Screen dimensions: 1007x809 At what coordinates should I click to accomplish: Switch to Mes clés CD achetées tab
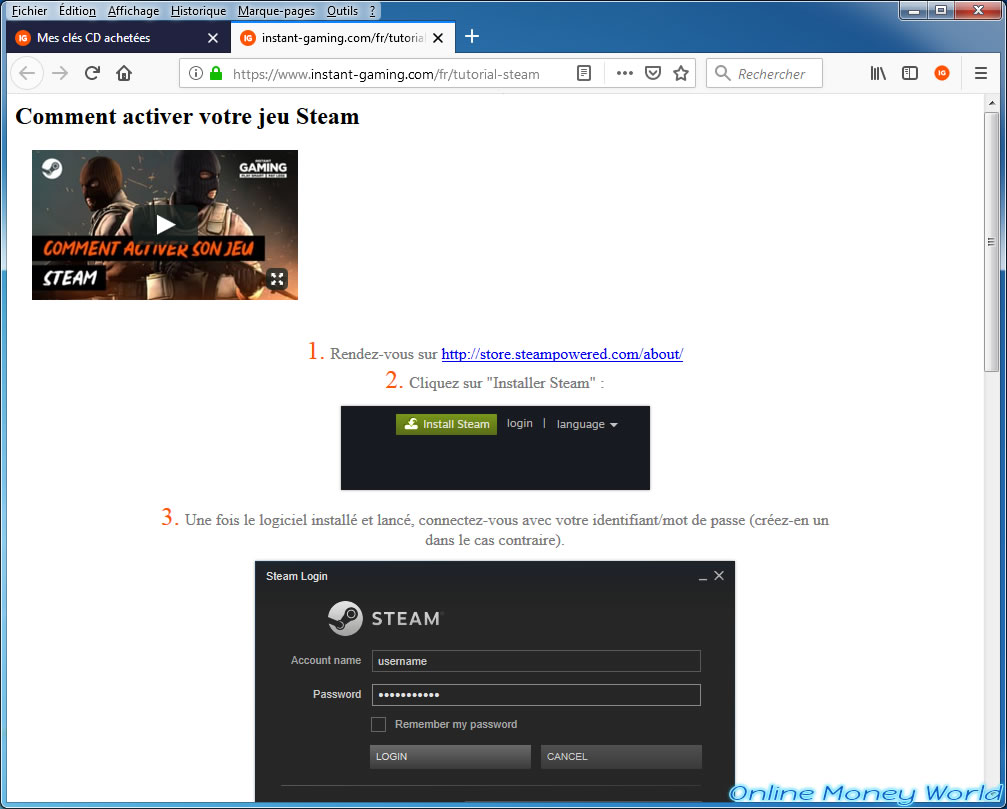[118, 38]
